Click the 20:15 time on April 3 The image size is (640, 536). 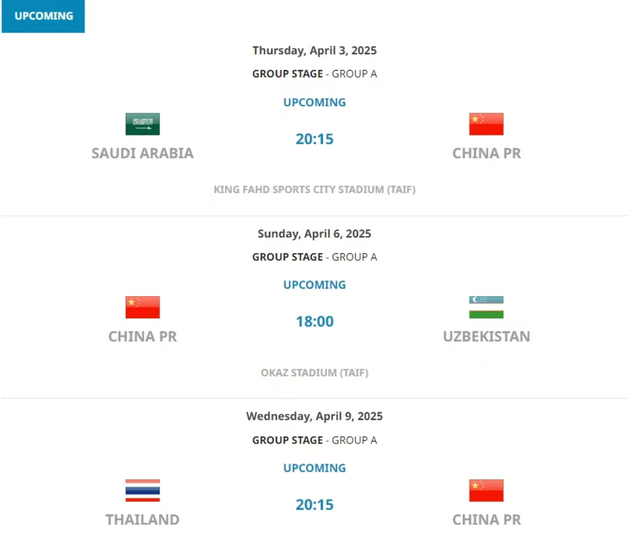pos(314,139)
